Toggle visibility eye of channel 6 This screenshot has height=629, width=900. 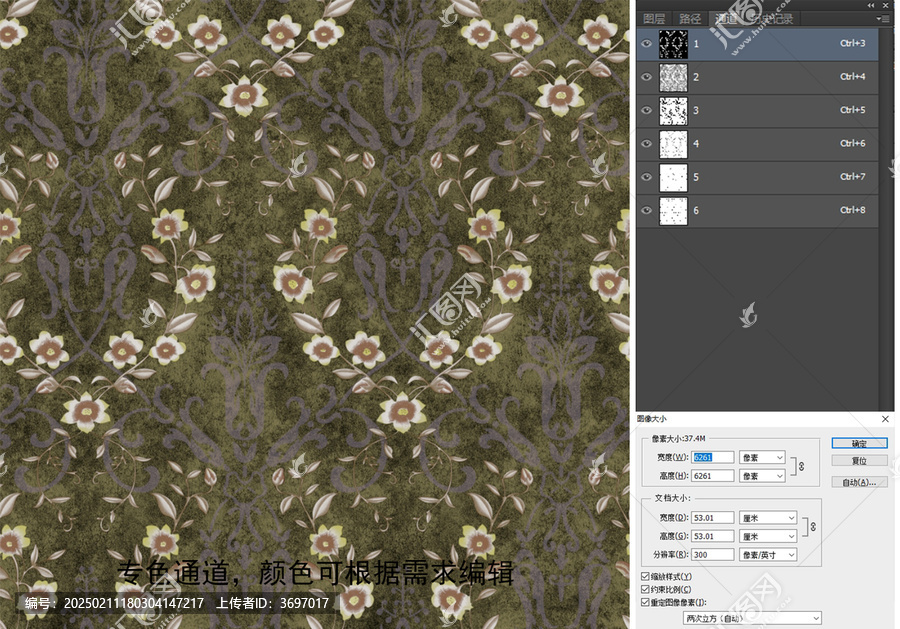pyautogui.click(x=646, y=210)
